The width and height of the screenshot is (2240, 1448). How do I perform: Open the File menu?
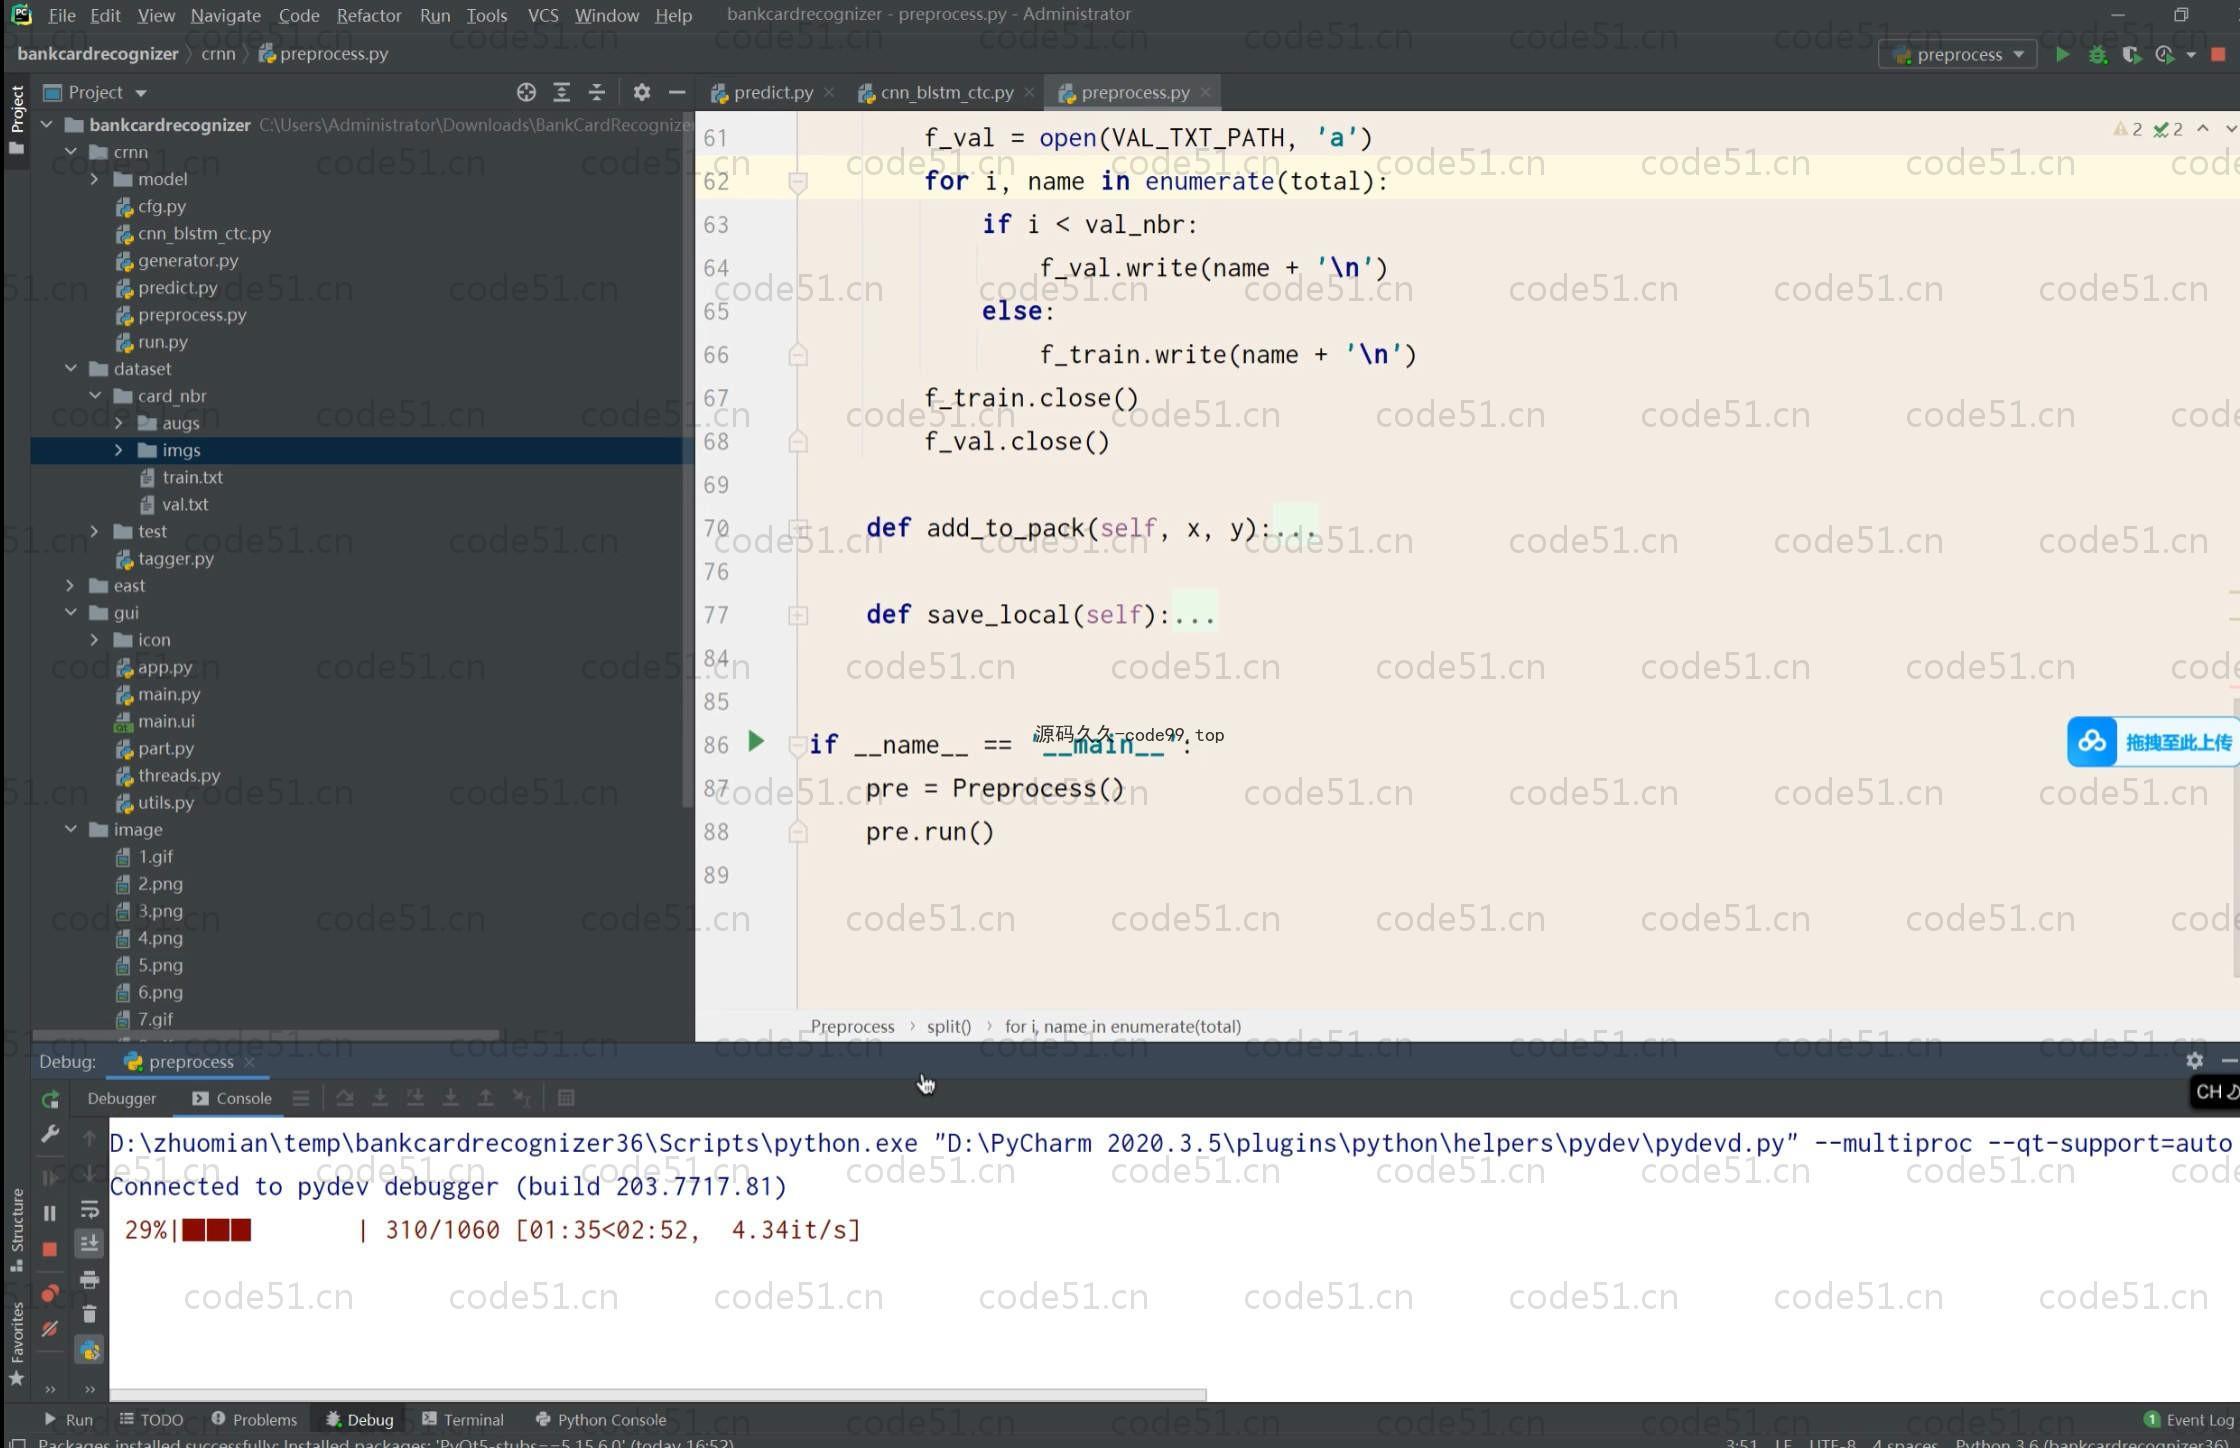tap(61, 15)
